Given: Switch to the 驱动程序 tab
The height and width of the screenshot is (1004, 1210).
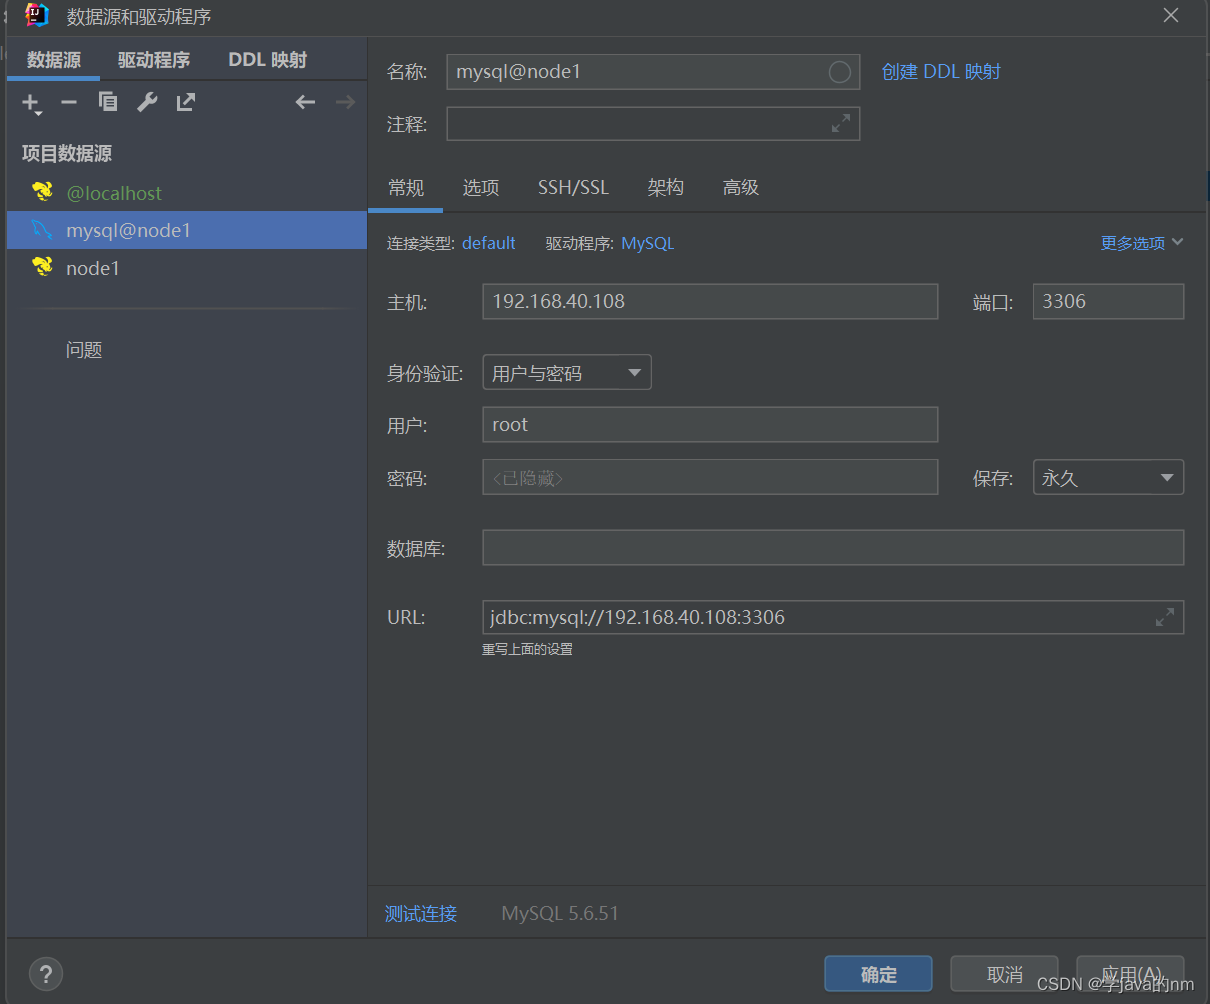Looking at the screenshot, I should click(154, 60).
